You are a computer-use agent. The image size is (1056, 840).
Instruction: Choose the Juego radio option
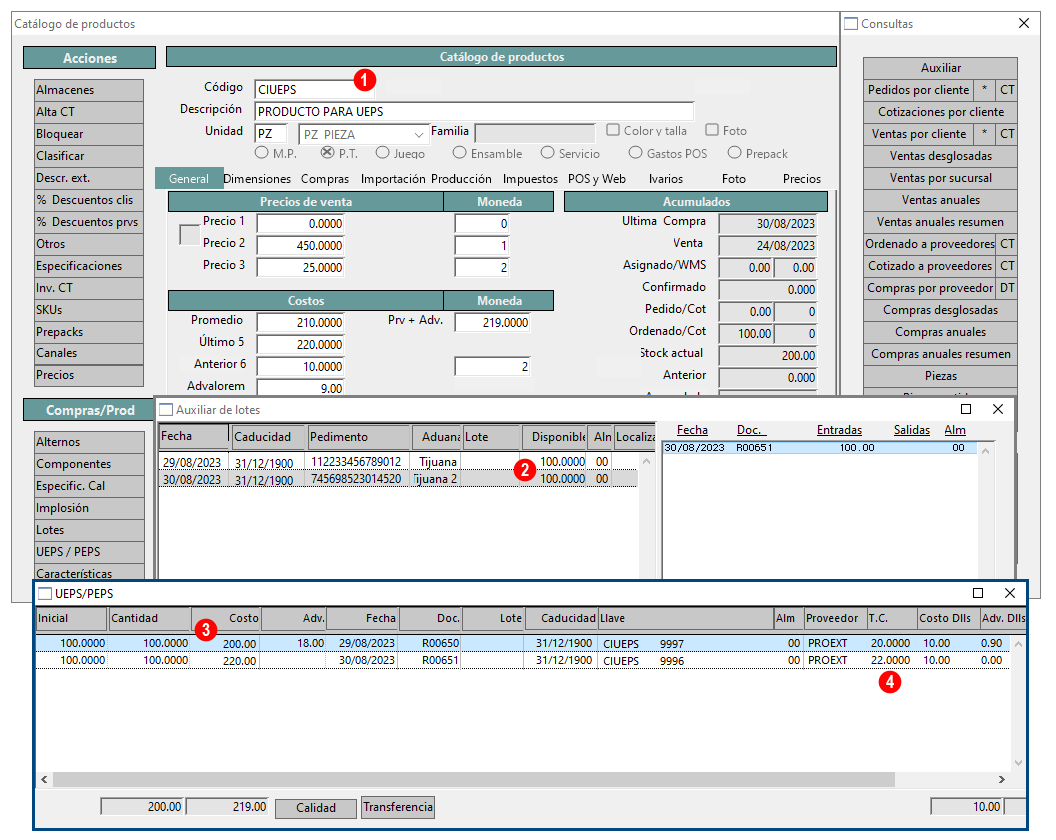(x=383, y=153)
